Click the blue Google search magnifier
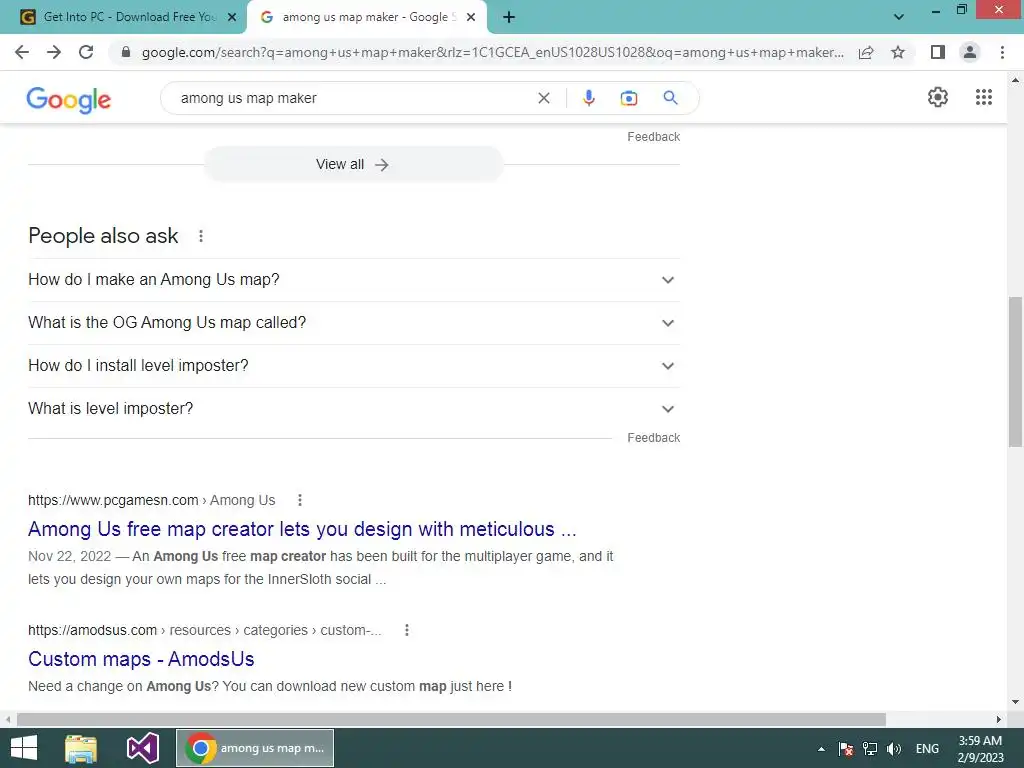The width and height of the screenshot is (1024, 768). (x=670, y=98)
